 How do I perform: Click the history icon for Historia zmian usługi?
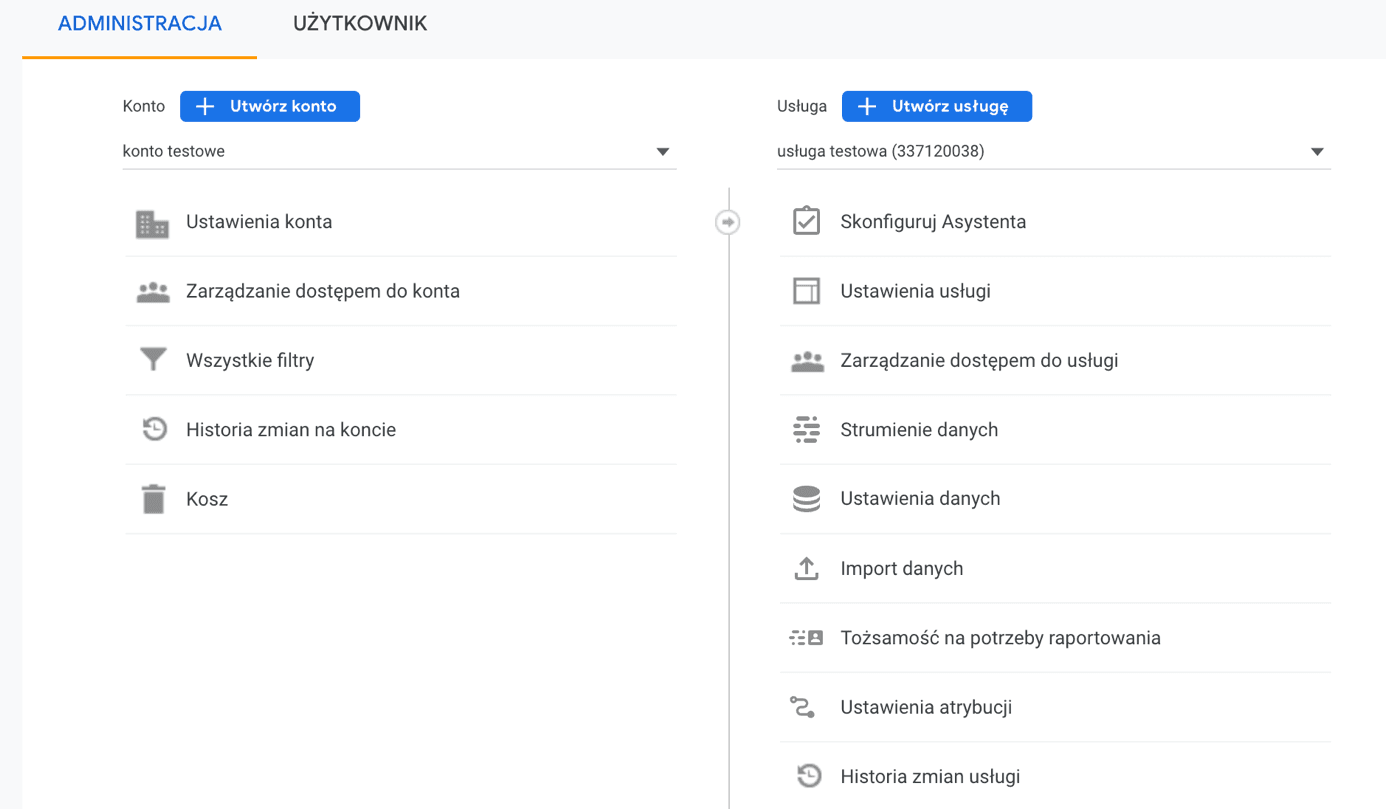(x=808, y=776)
